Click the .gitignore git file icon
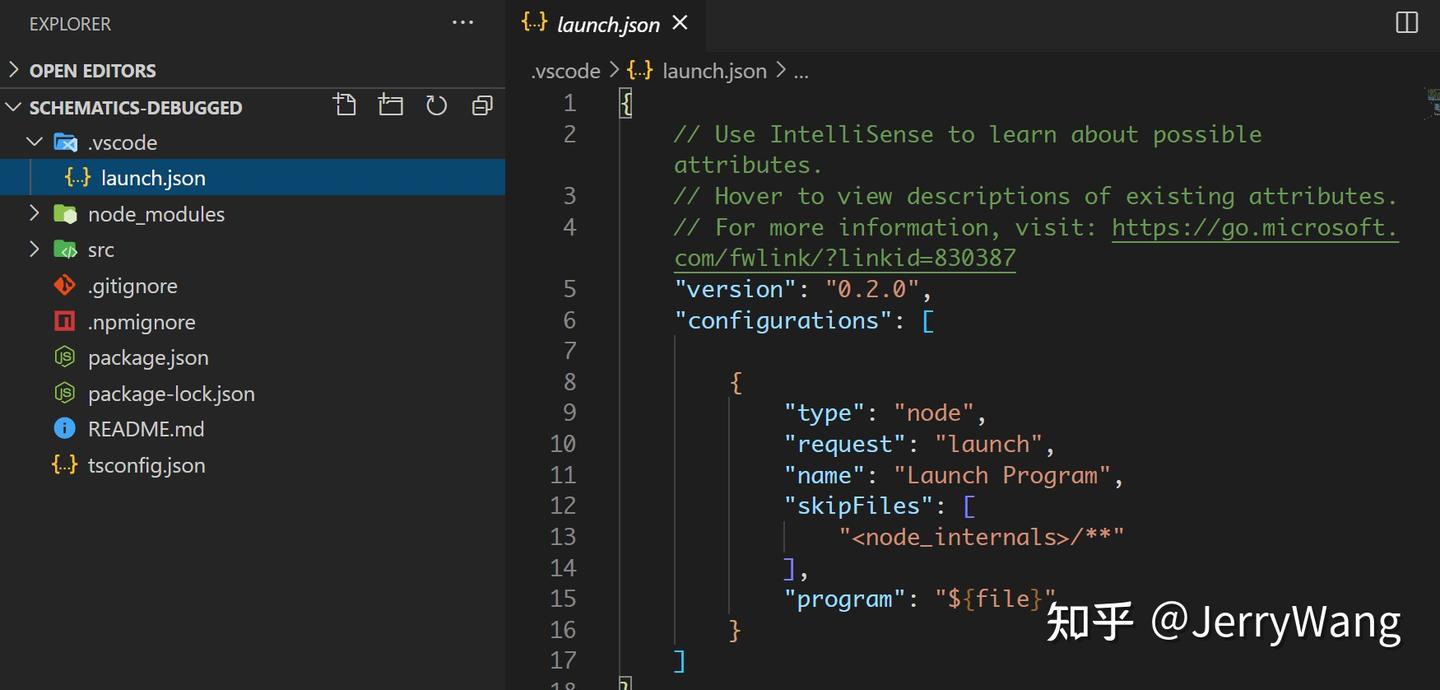The height and width of the screenshot is (690, 1440). [x=65, y=286]
